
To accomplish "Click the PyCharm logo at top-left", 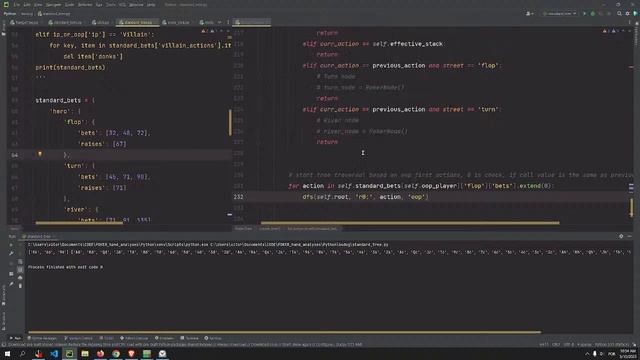I will click(x=6, y=4).
